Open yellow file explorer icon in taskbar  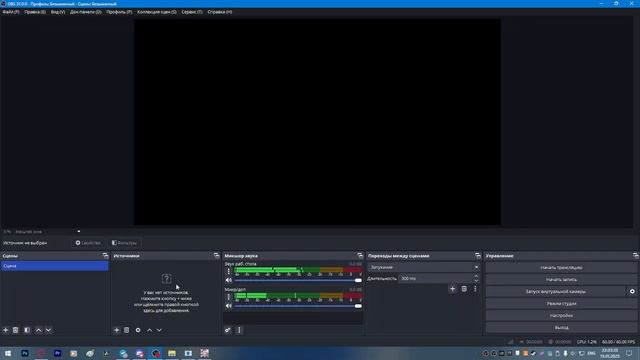172,353
